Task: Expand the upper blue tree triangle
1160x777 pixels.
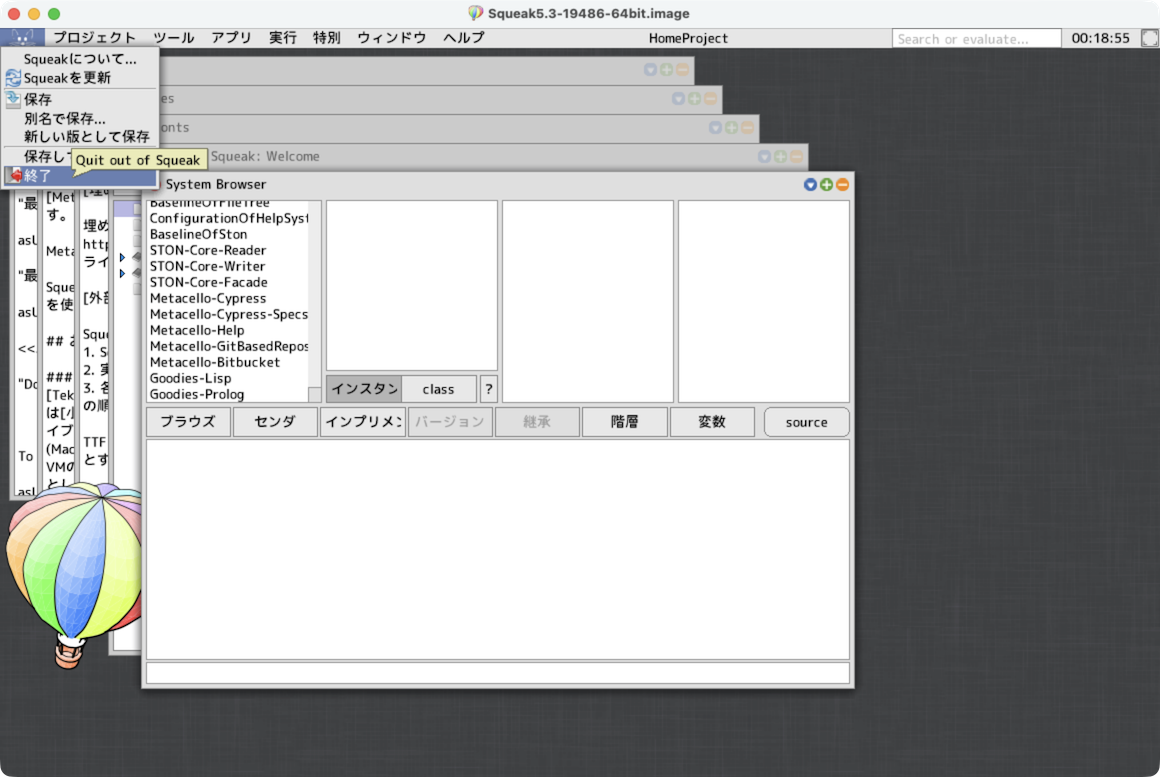Action: [x=122, y=257]
